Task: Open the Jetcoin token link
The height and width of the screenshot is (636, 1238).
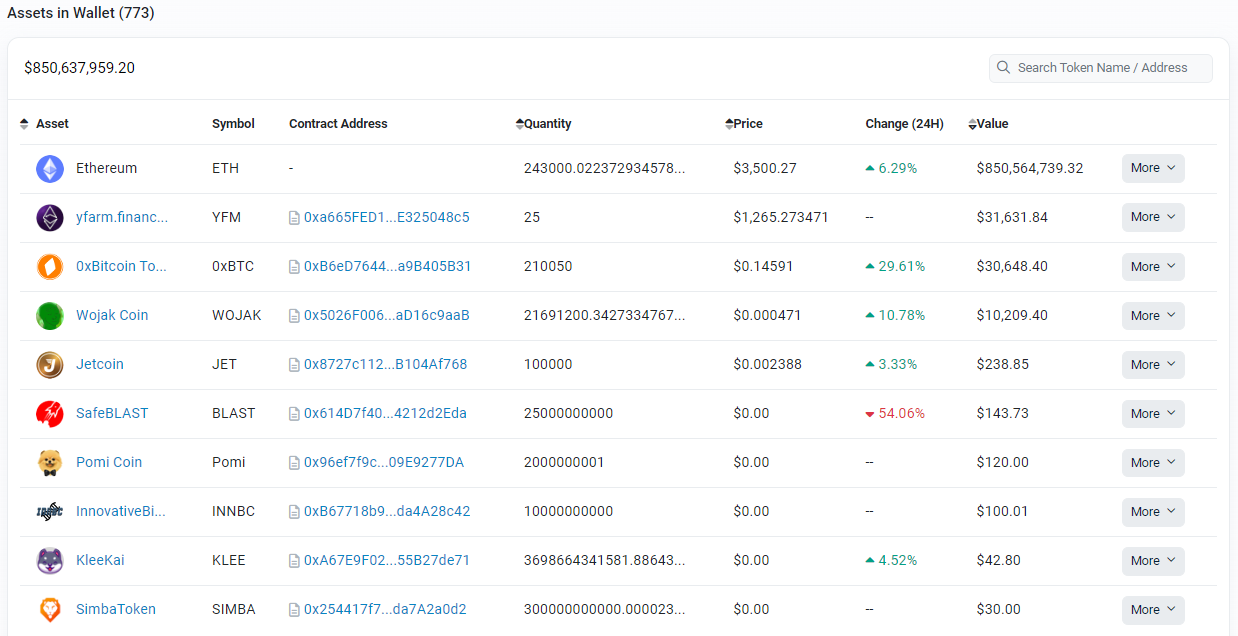Action: point(100,364)
